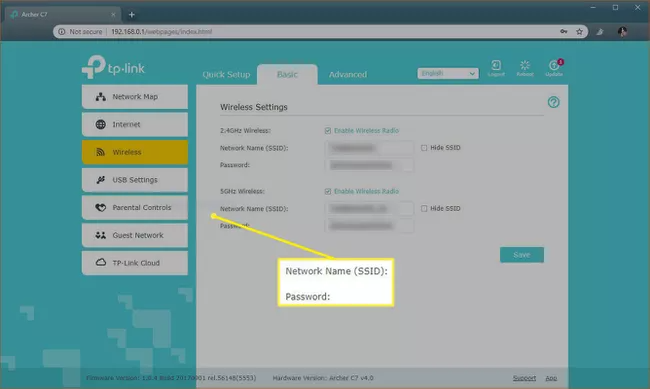The image size is (650, 389).
Task: Open the App link in footer
Action: [551, 378]
